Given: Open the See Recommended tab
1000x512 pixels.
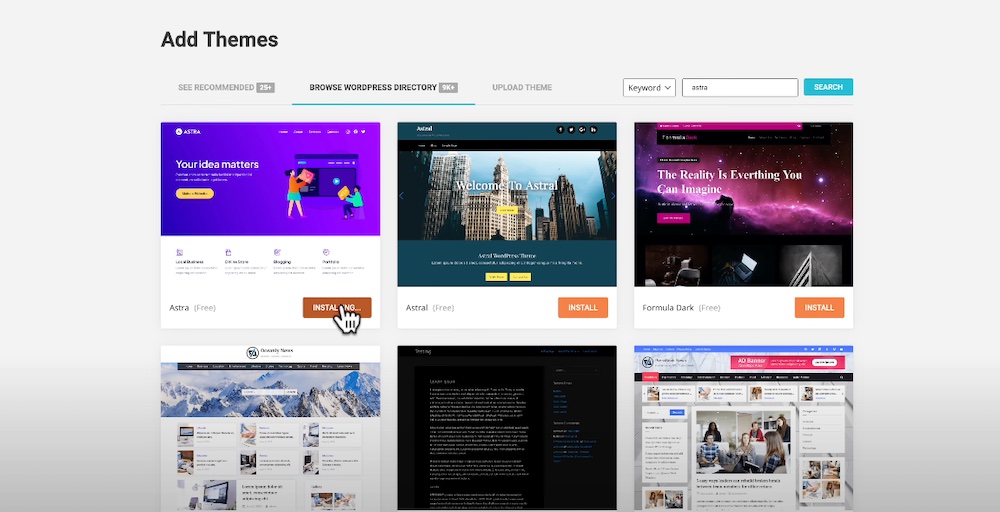Looking at the screenshot, I should [x=226, y=87].
